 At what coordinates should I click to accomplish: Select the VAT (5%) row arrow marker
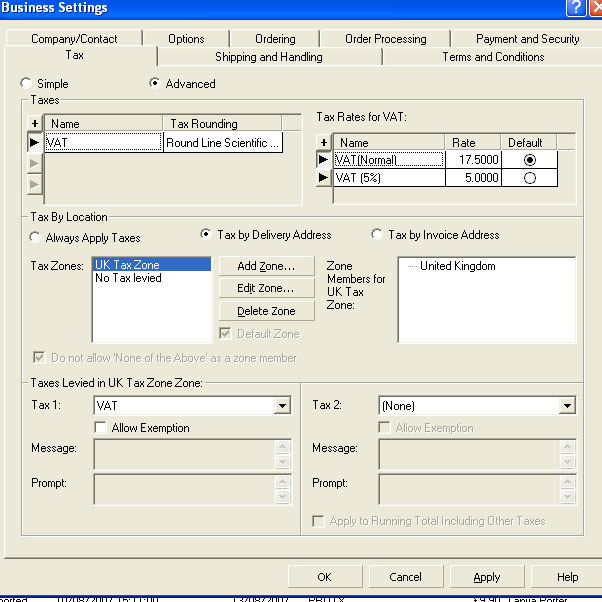pyautogui.click(x=323, y=178)
